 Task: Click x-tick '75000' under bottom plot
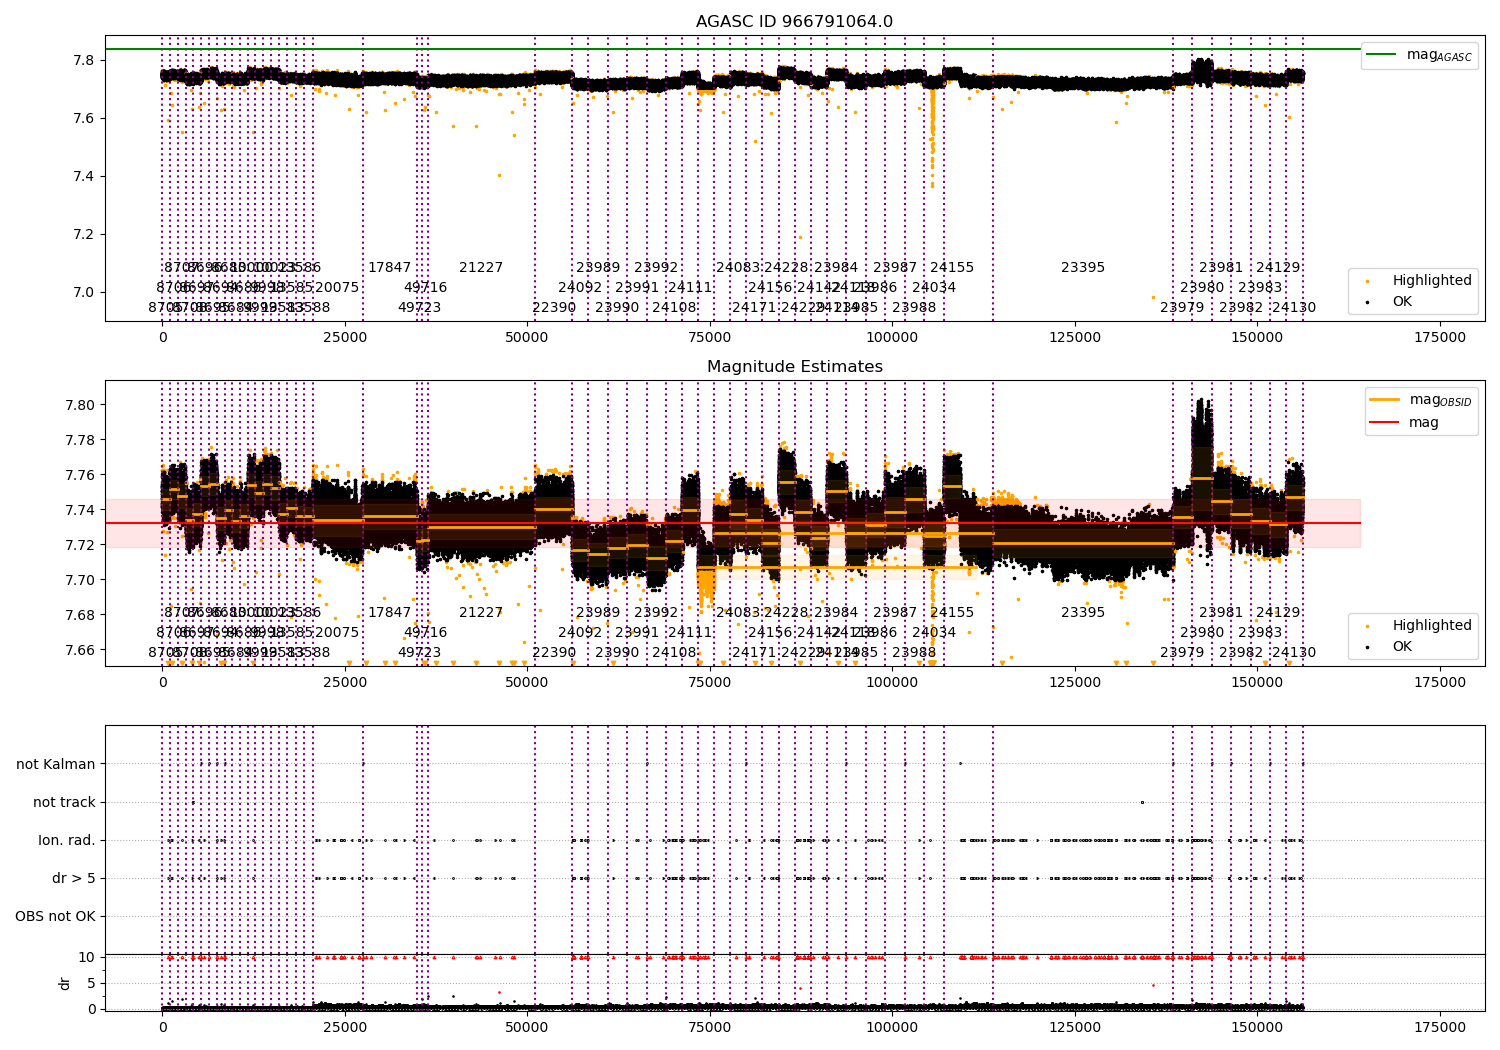[710, 1027]
